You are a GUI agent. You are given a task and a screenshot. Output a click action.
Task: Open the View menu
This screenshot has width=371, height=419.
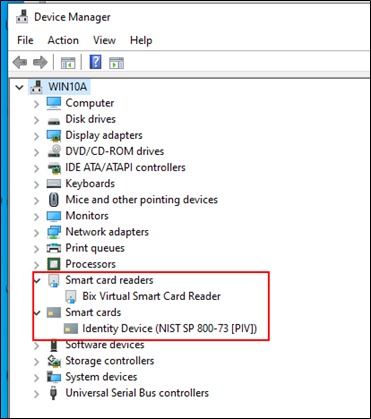pos(104,40)
